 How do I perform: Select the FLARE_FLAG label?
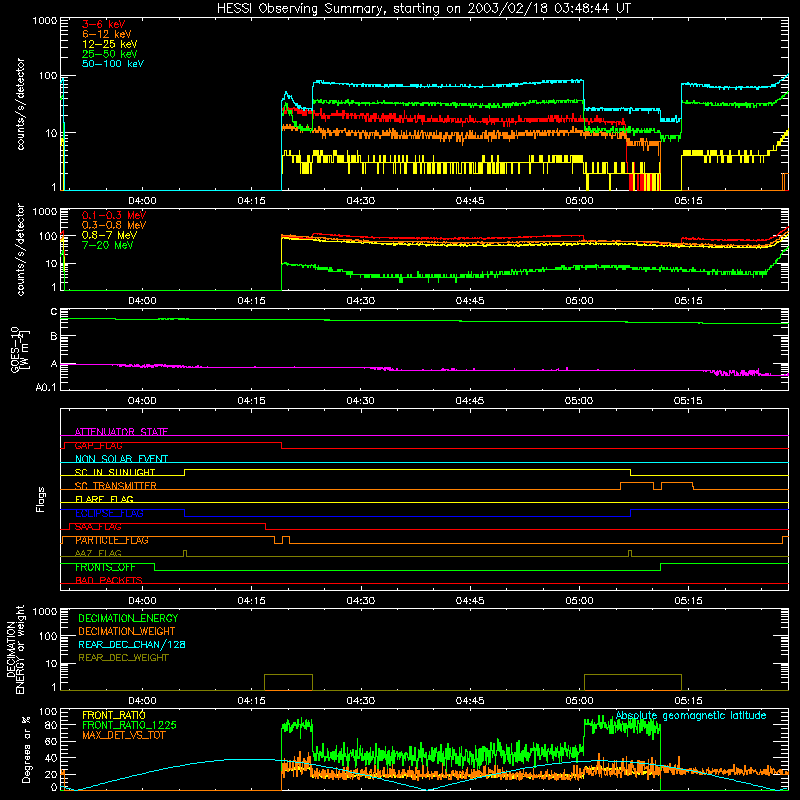pyautogui.click(x=104, y=499)
